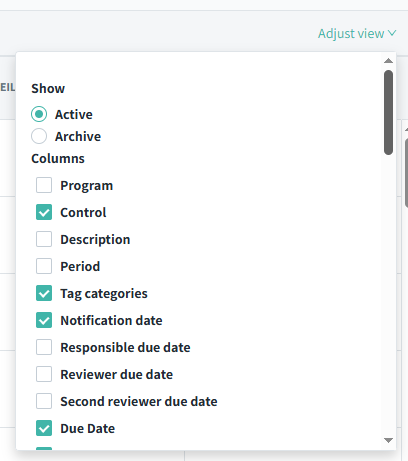The width and height of the screenshot is (408, 461).
Task: Click the Second reviewer due date label
Action: click(139, 401)
